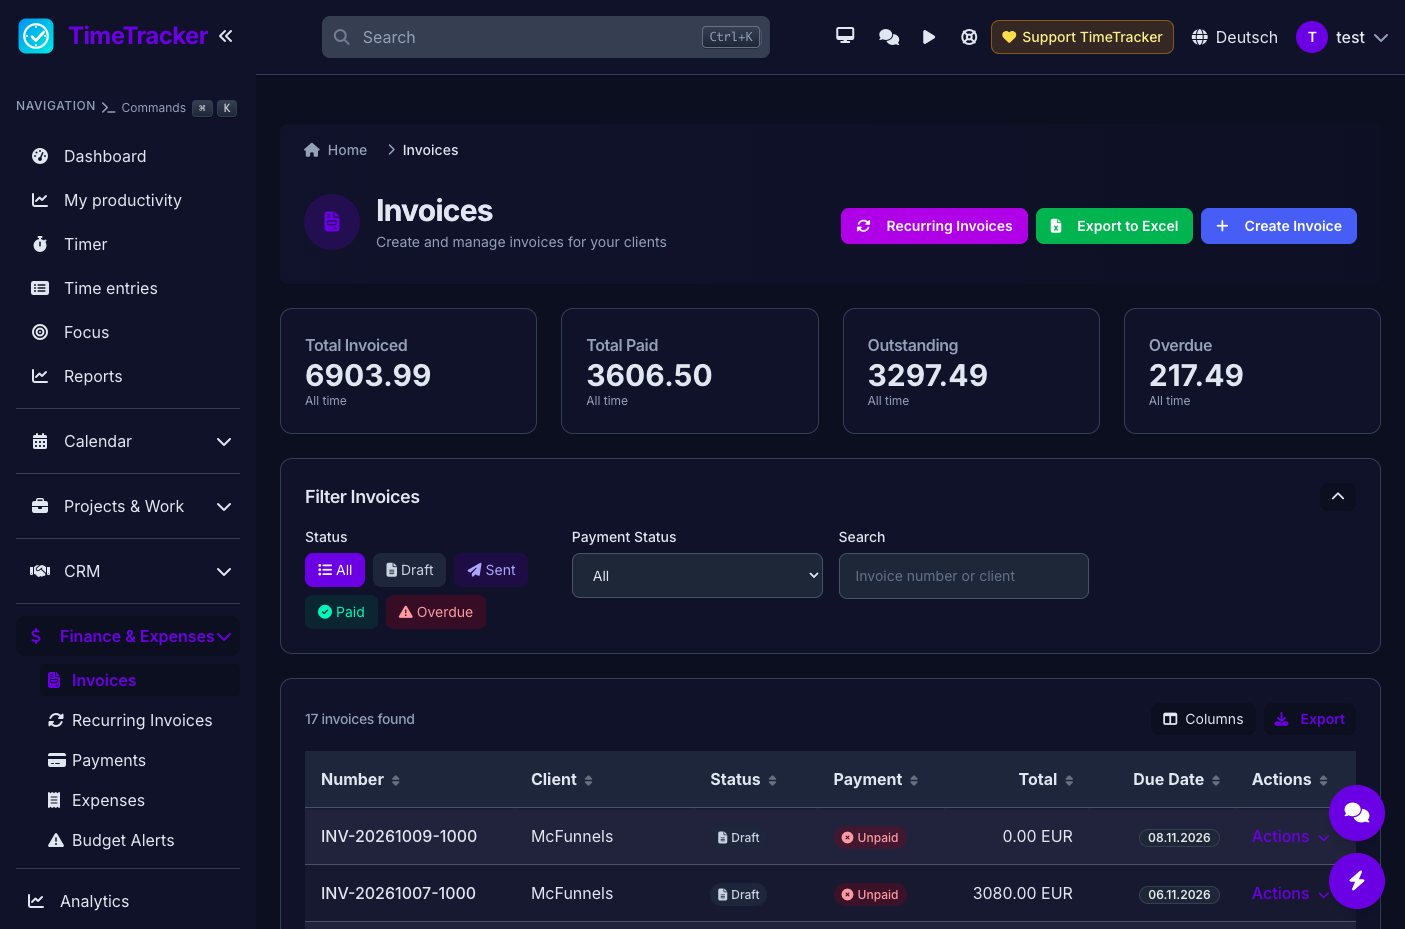Open Budget Alerts in sidebar
This screenshot has height=929, width=1405.
click(x=140, y=840)
